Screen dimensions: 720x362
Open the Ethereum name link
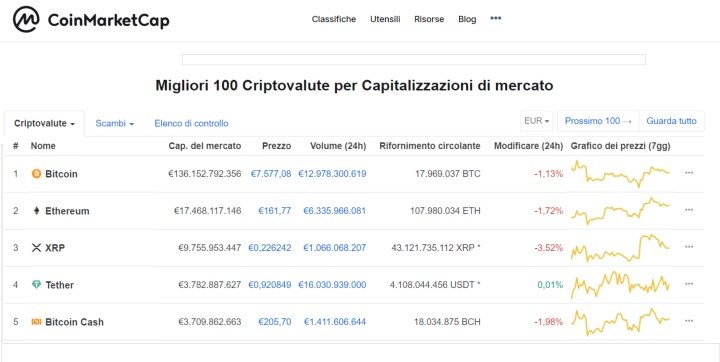tap(67, 211)
